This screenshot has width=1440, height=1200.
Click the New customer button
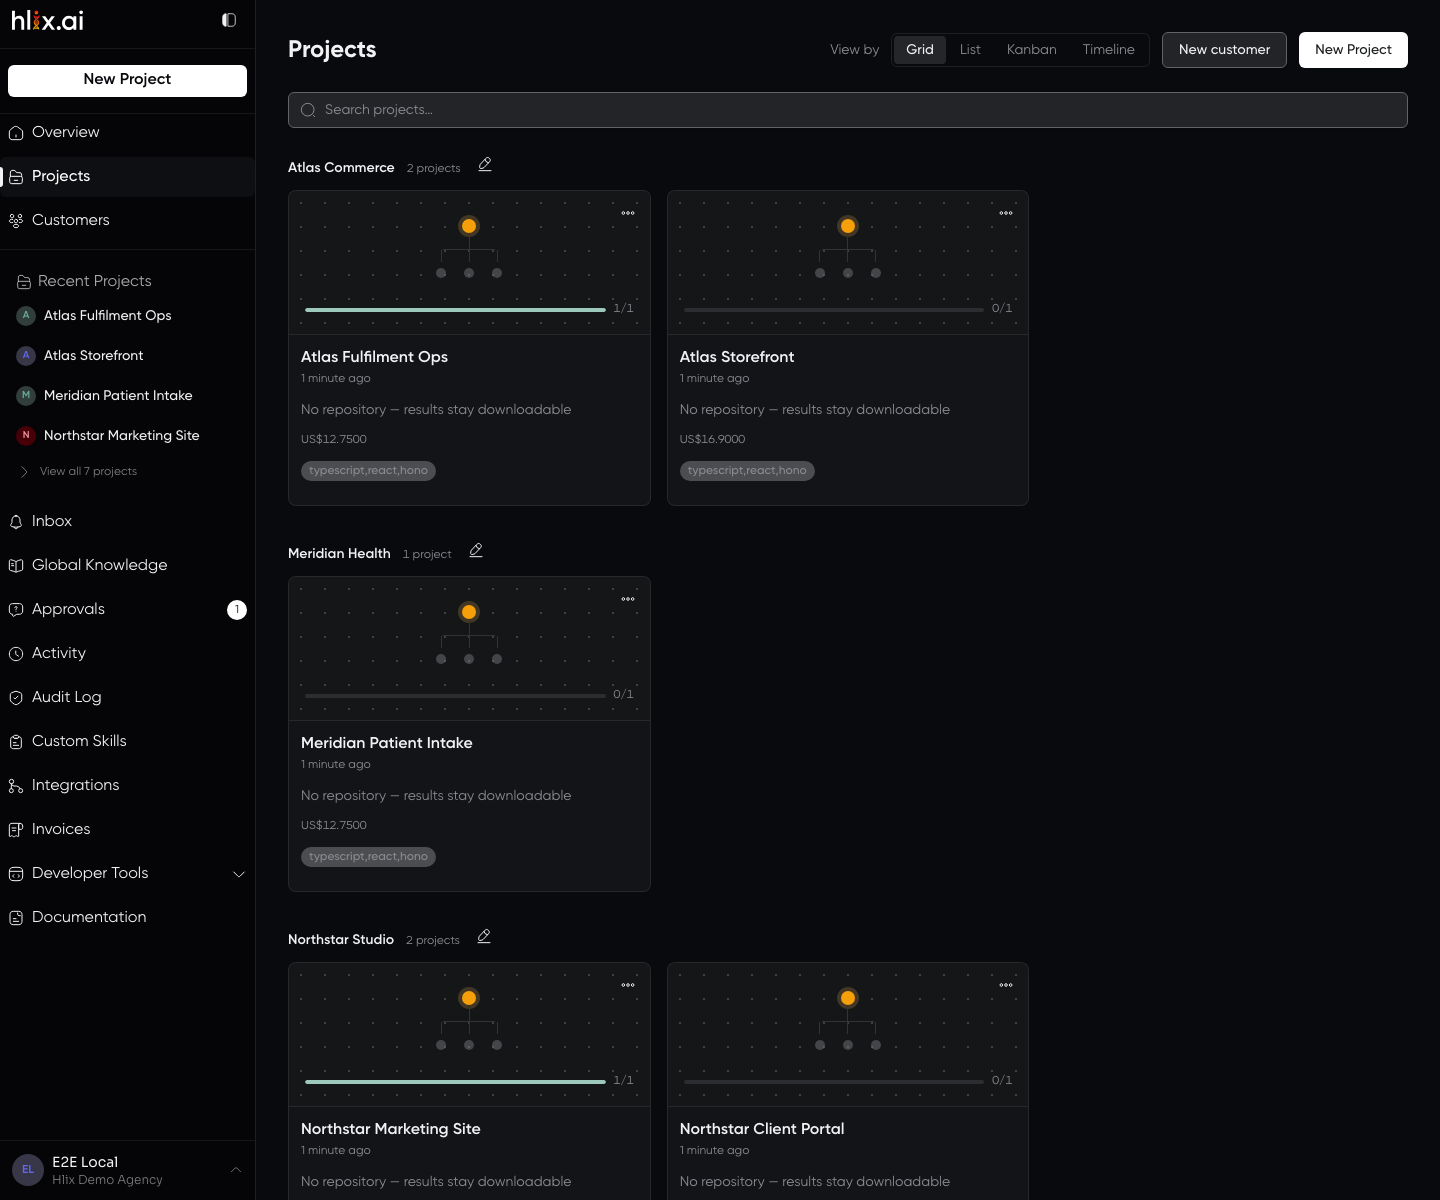click(x=1224, y=50)
